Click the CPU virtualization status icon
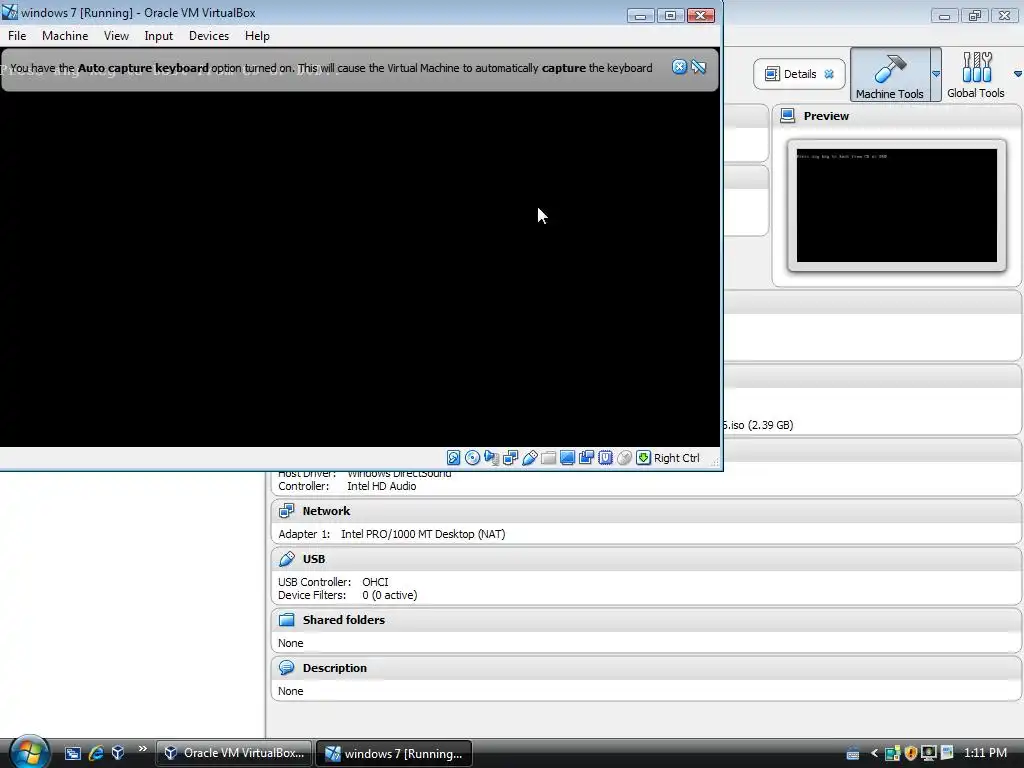This screenshot has height=768, width=1024. (x=605, y=458)
